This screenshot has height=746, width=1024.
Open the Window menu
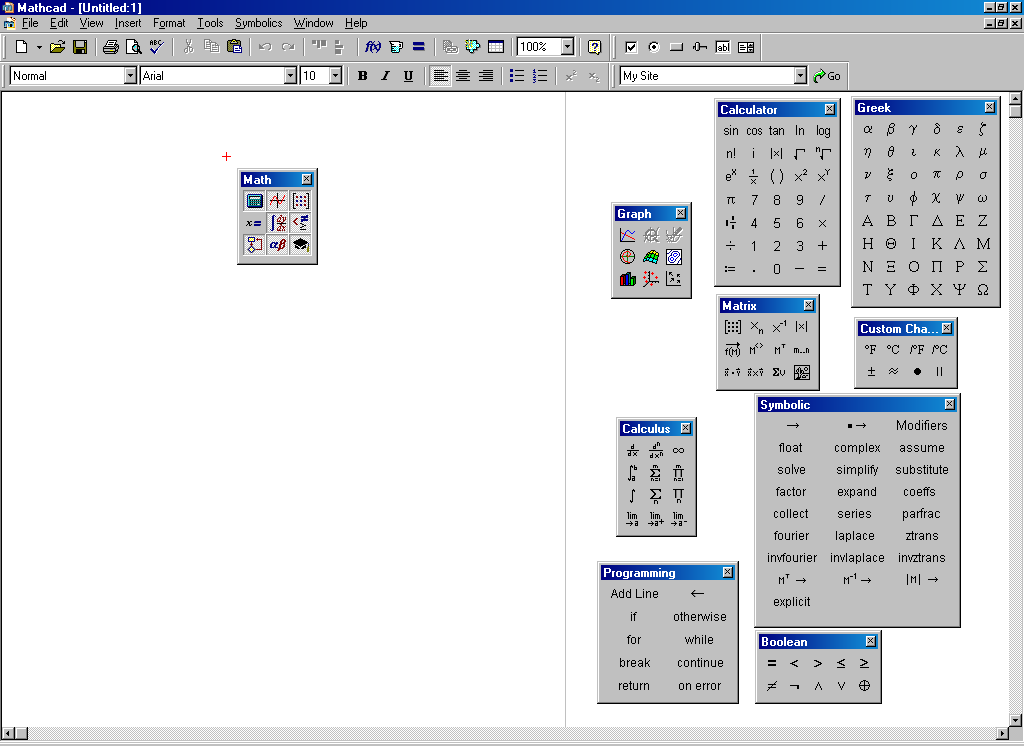click(313, 23)
